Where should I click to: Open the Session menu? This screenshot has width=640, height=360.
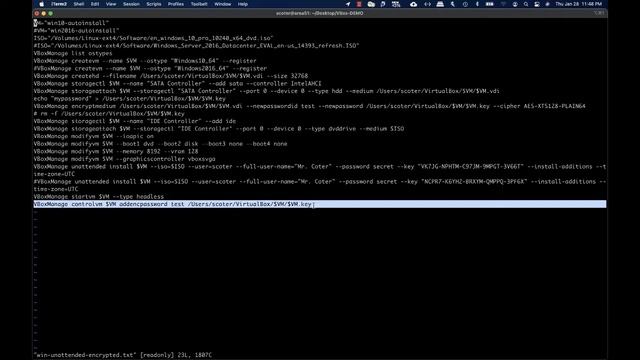[x=131, y=4]
